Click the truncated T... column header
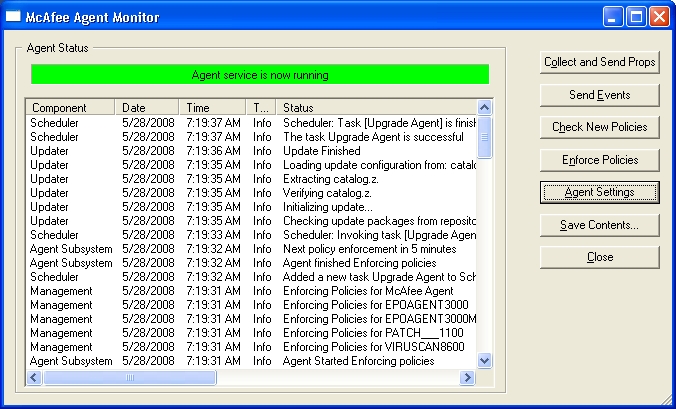Viewport: 676px width, 409px height. (x=261, y=107)
